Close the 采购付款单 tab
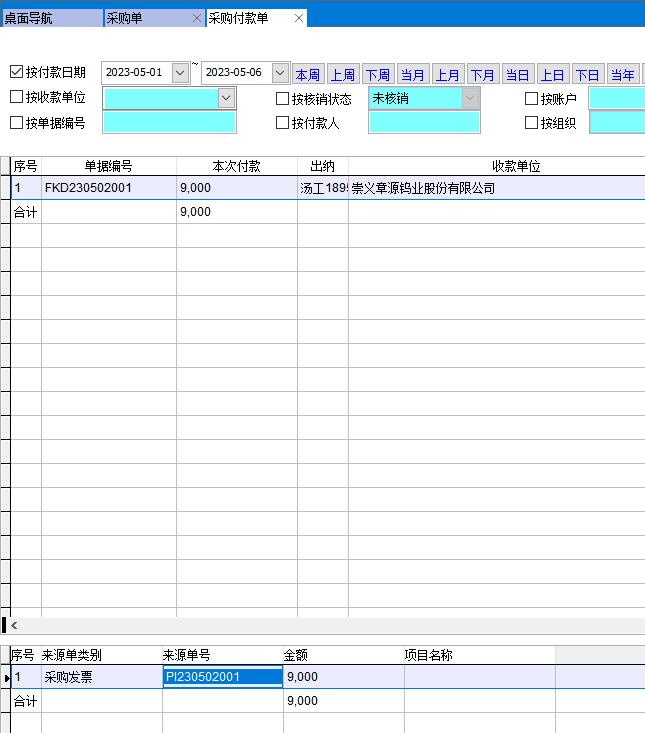This screenshot has height=733, width=645. 298,18
